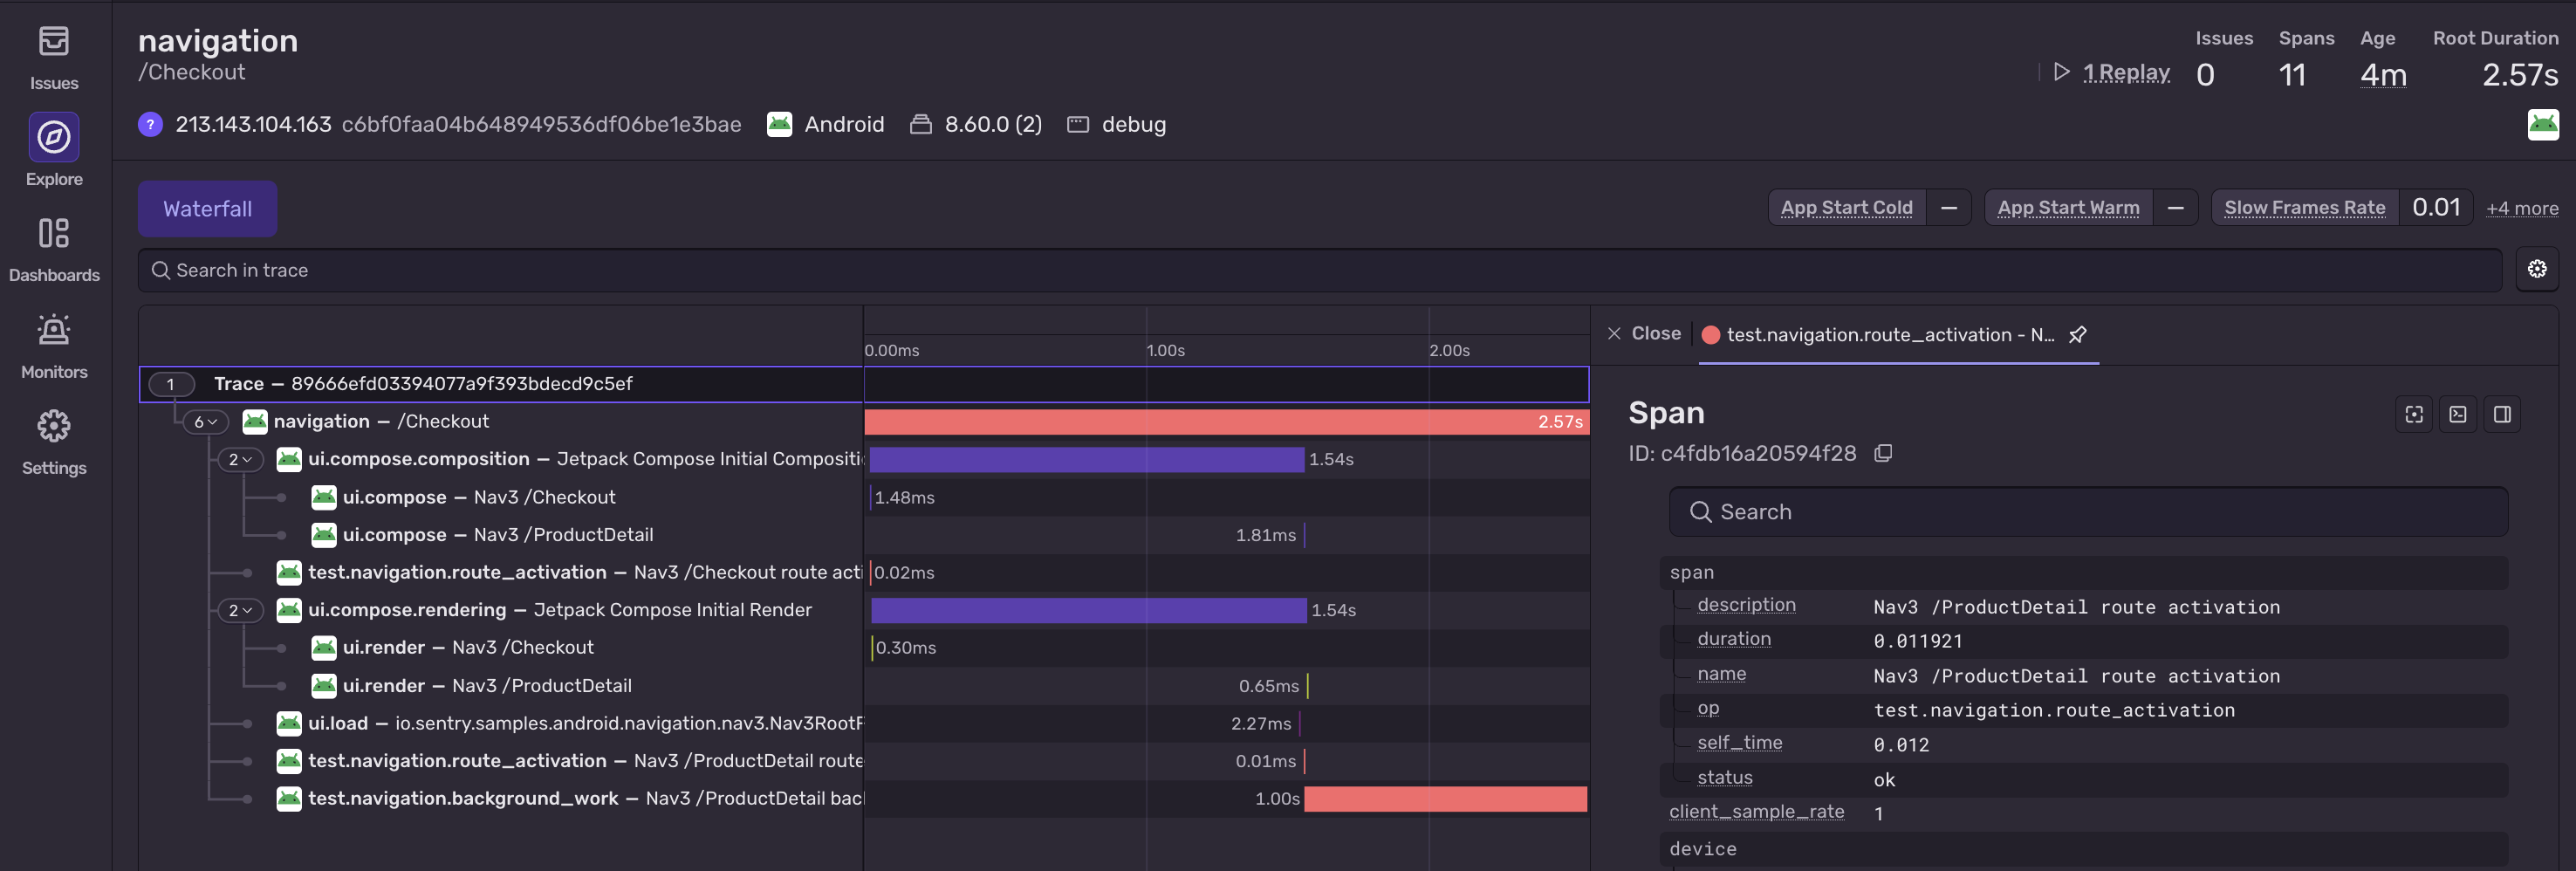
Task: Click Android icon on background_work row
Action: [289, 798]
